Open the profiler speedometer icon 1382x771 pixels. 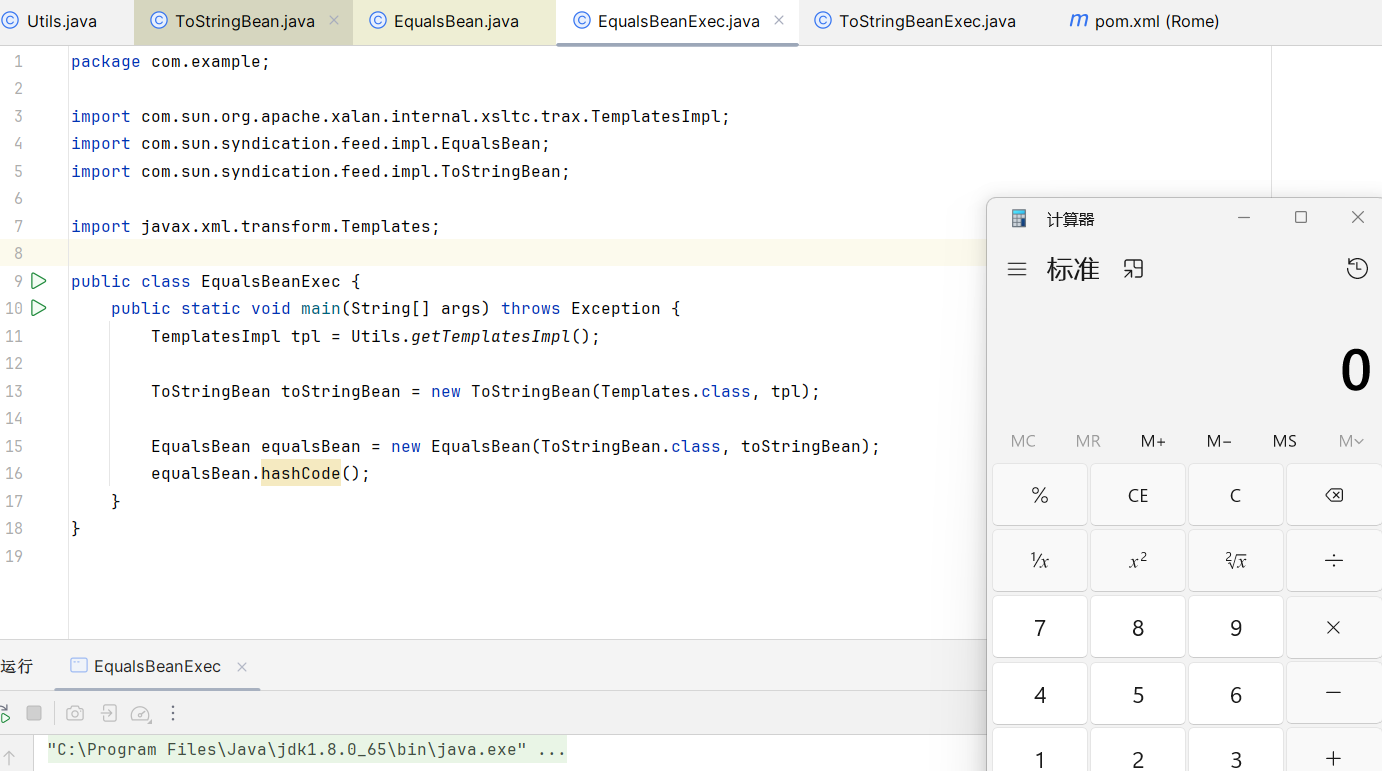pos(141,713)
